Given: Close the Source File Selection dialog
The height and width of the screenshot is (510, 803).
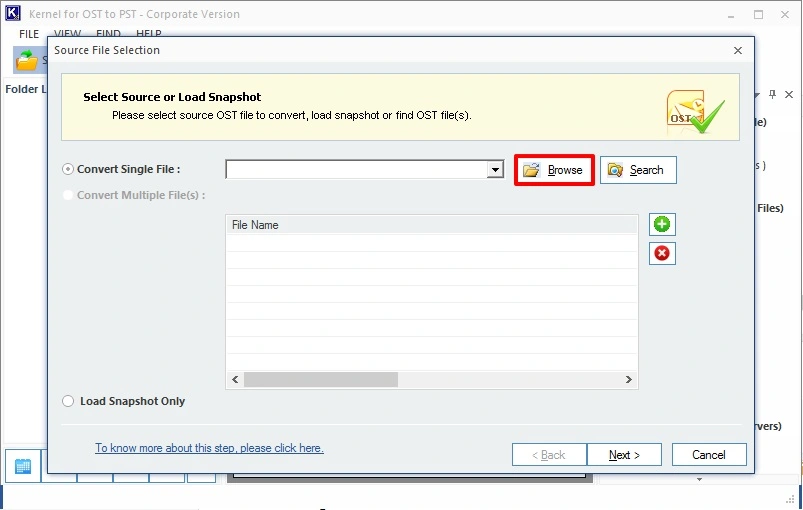Looking at the screenshot, I should (738, 50).
